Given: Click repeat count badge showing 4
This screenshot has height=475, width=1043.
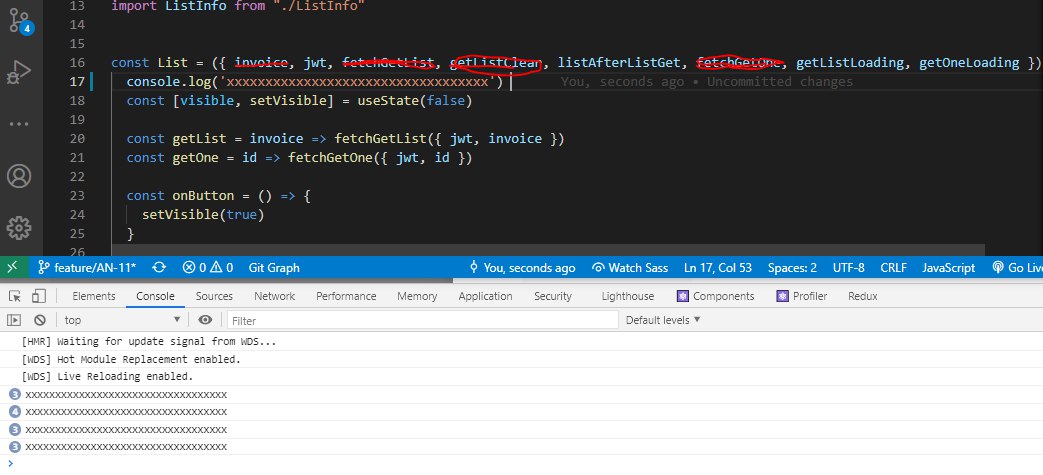Looking at the screenshot, I should [x=15, y=412].
